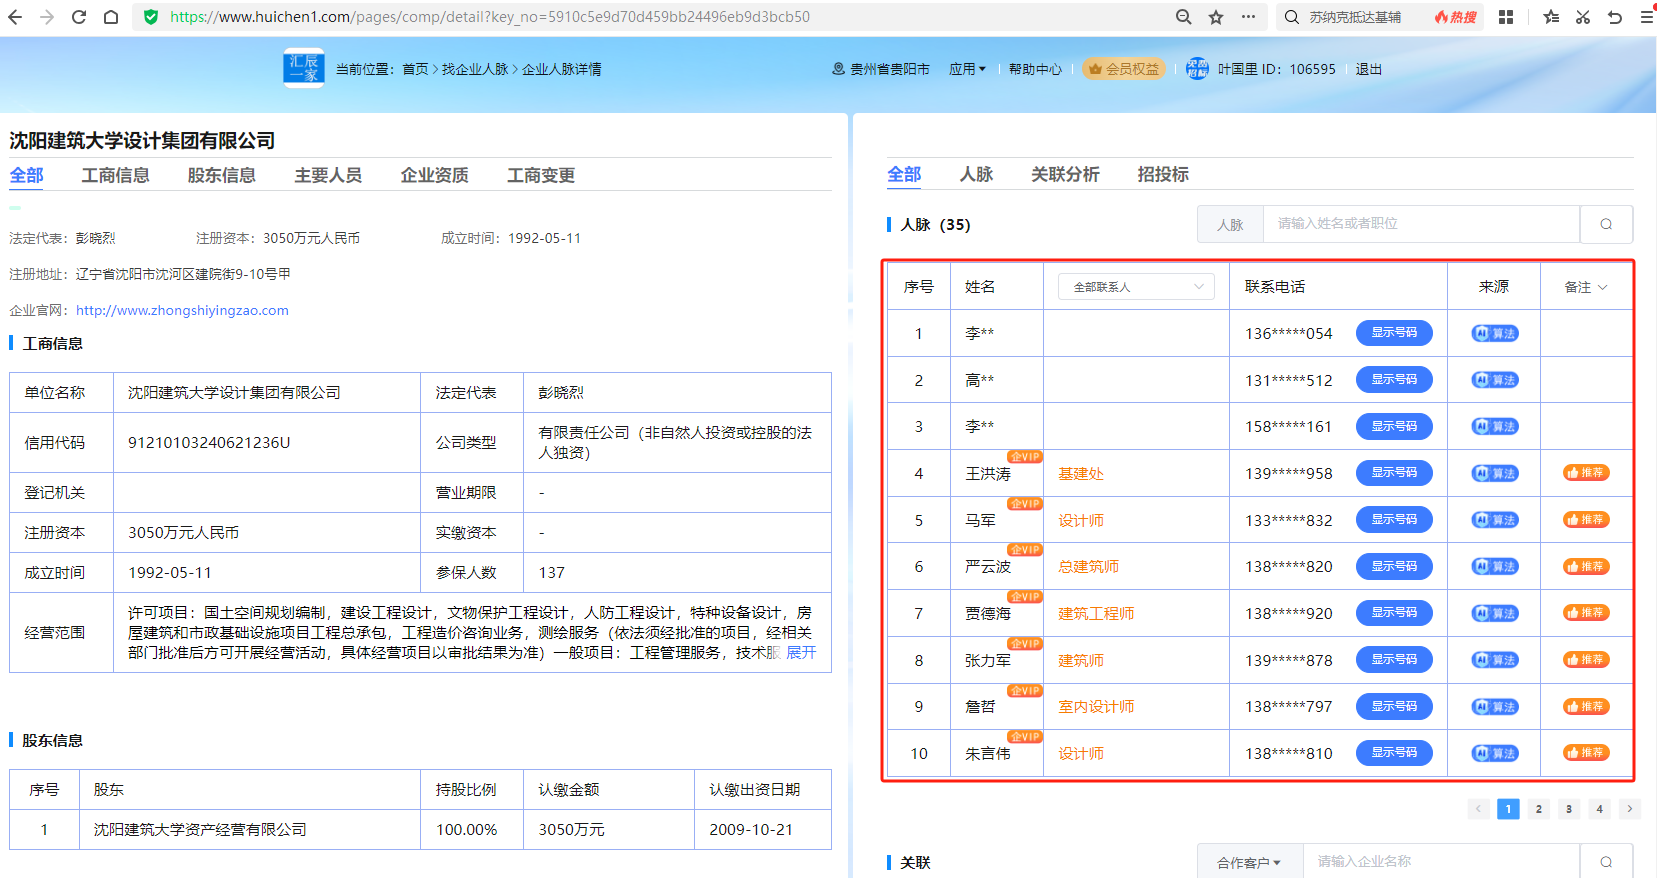Open the 应用 dropdown menu
This screenshot has width=1657, height=878.
[967, 69]
